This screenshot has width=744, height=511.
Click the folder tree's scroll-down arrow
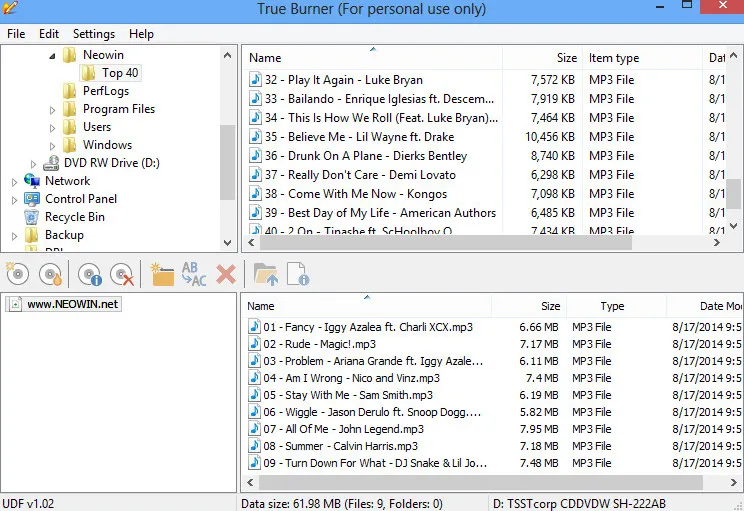[228, 243]
